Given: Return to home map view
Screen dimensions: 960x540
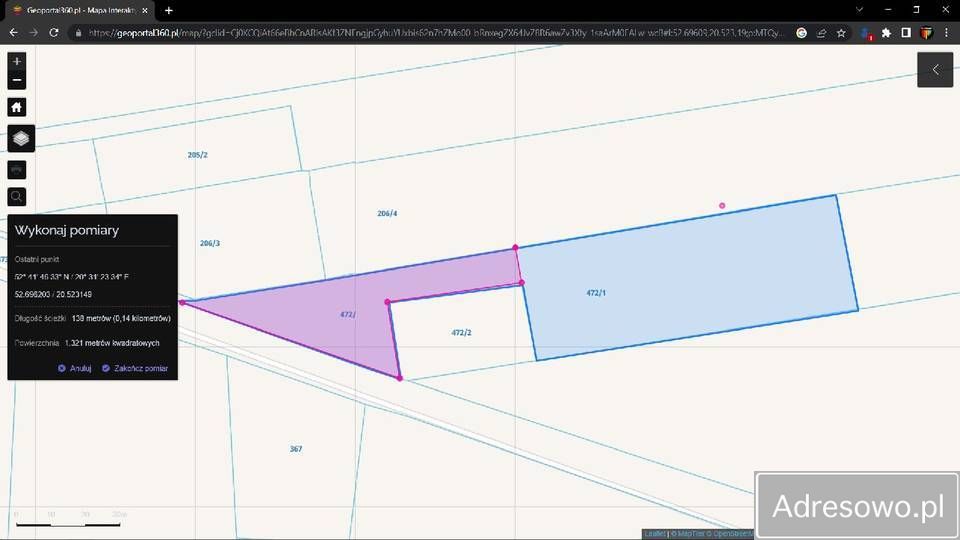Looking at the screenshot, I should point(17,107).
